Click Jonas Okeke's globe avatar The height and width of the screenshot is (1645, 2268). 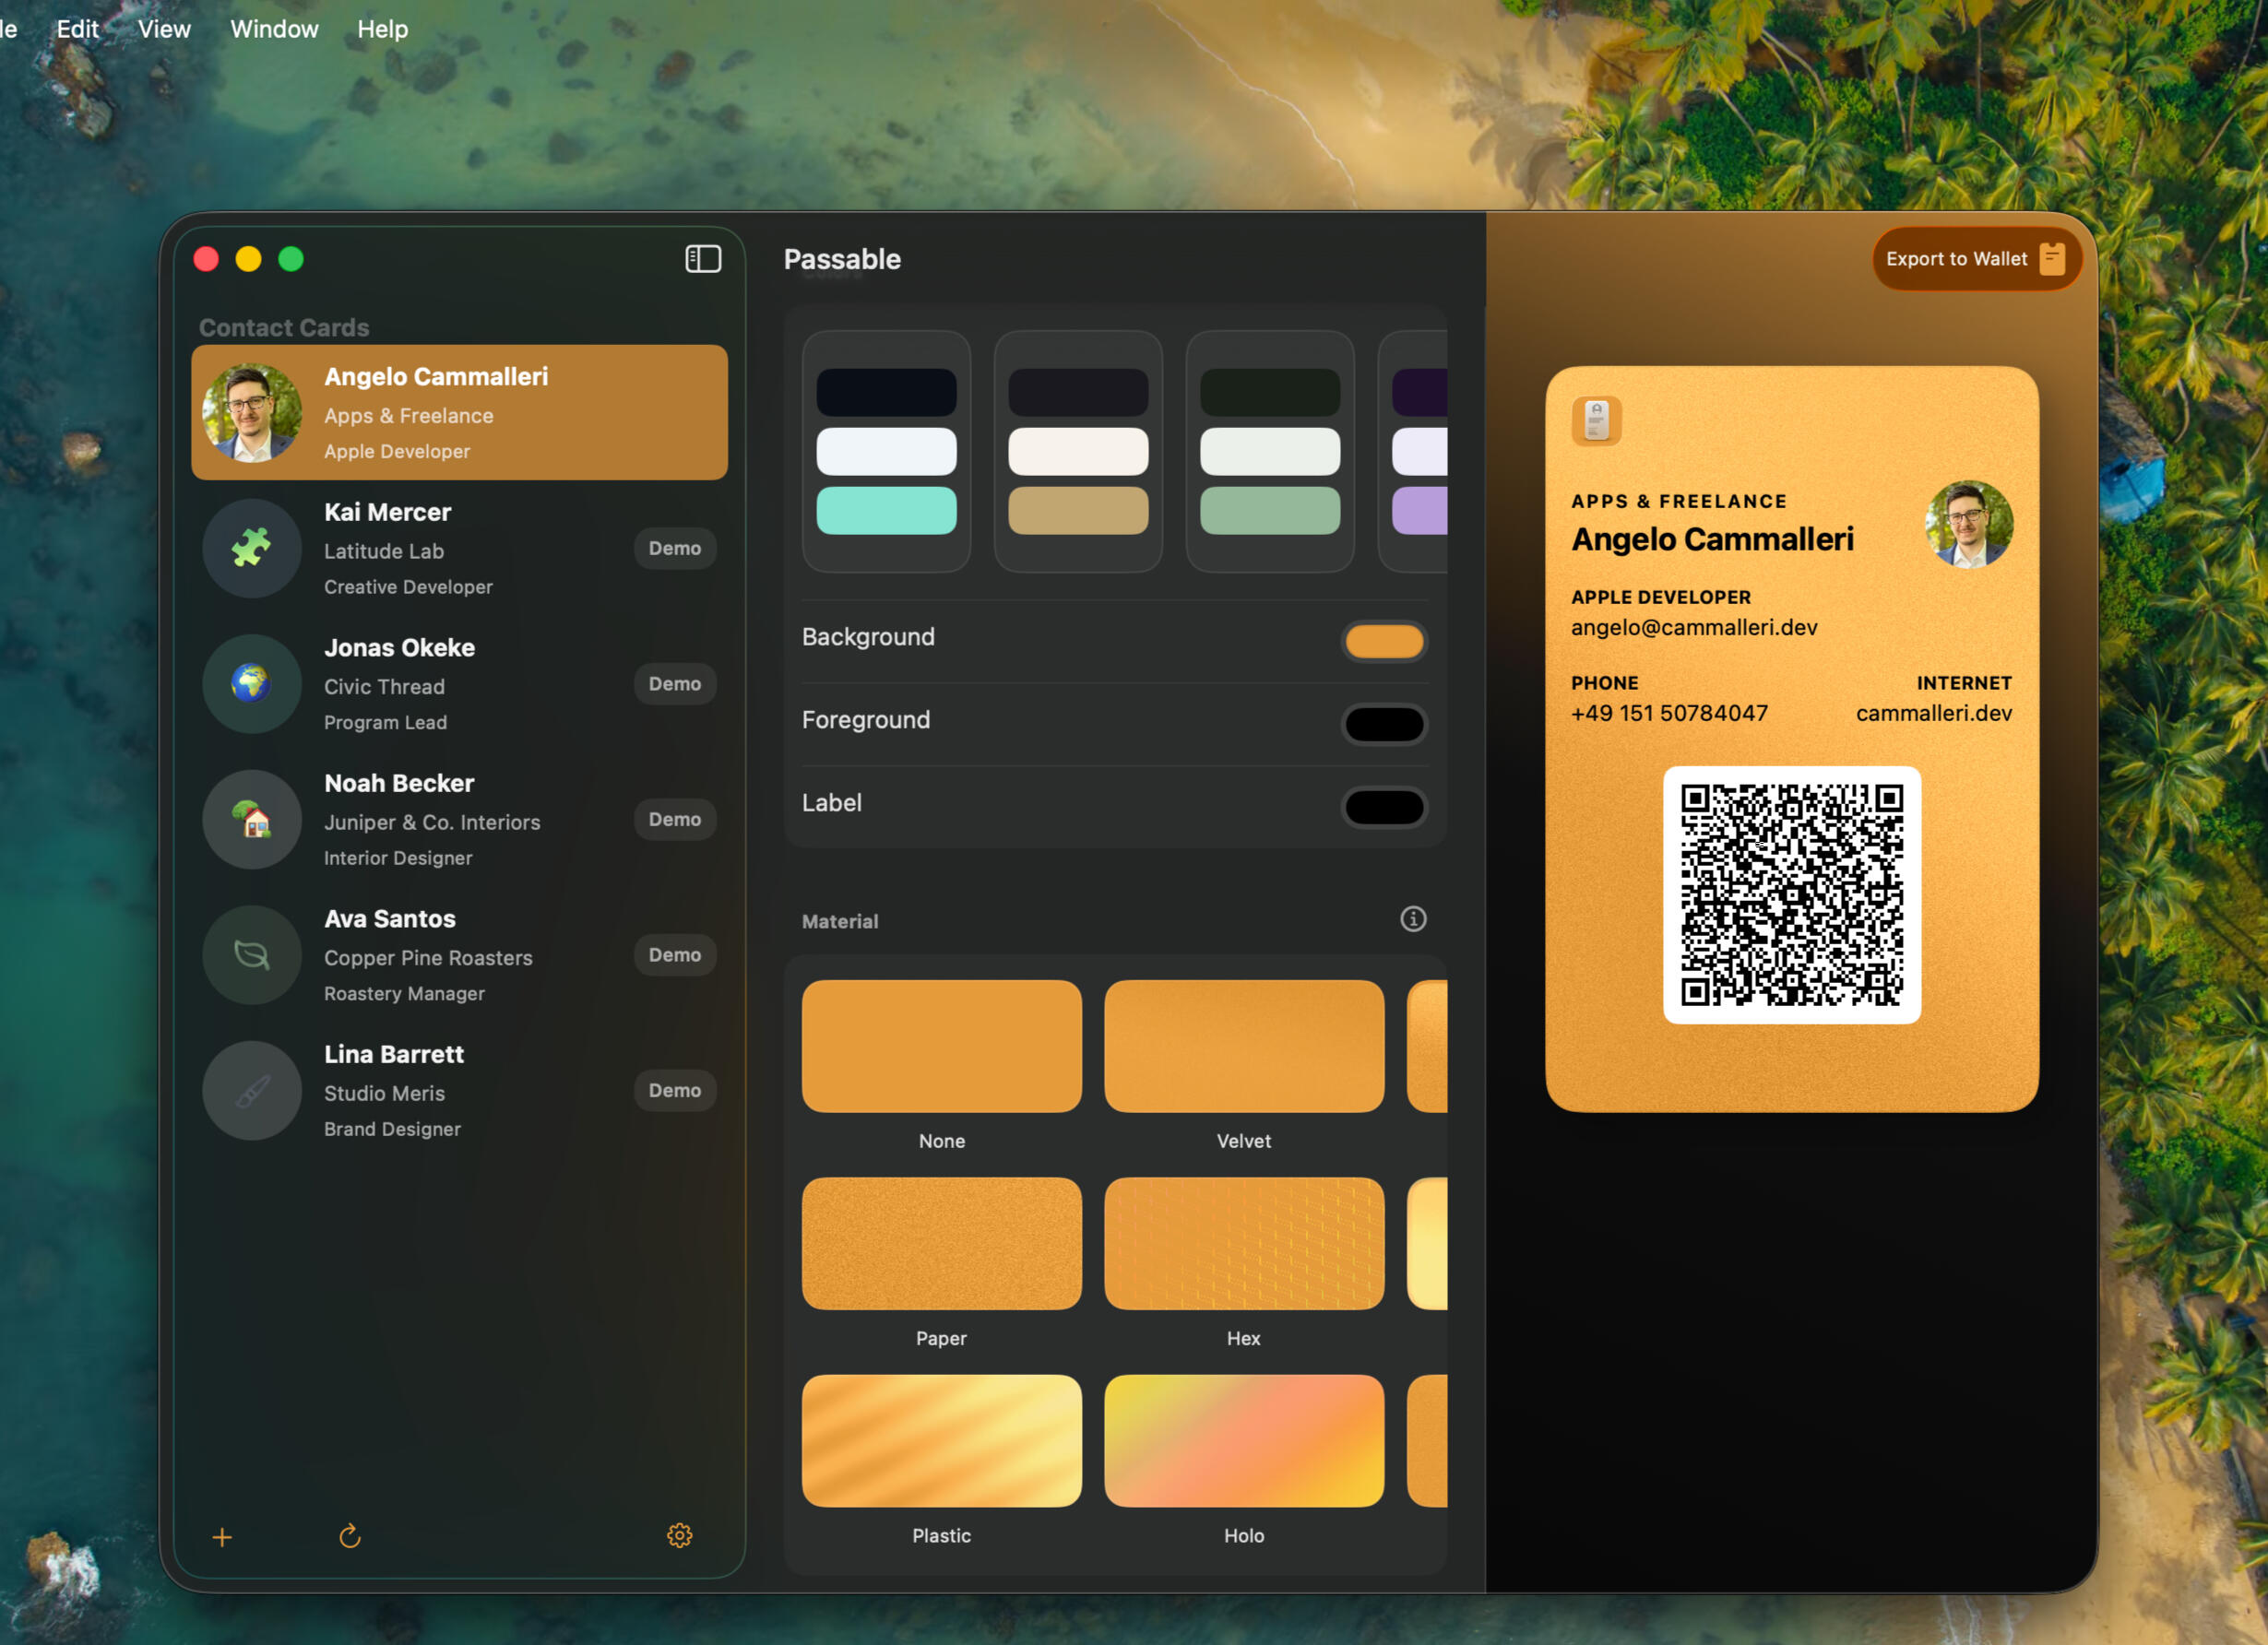pyautogui.click(x=252, y=684)
